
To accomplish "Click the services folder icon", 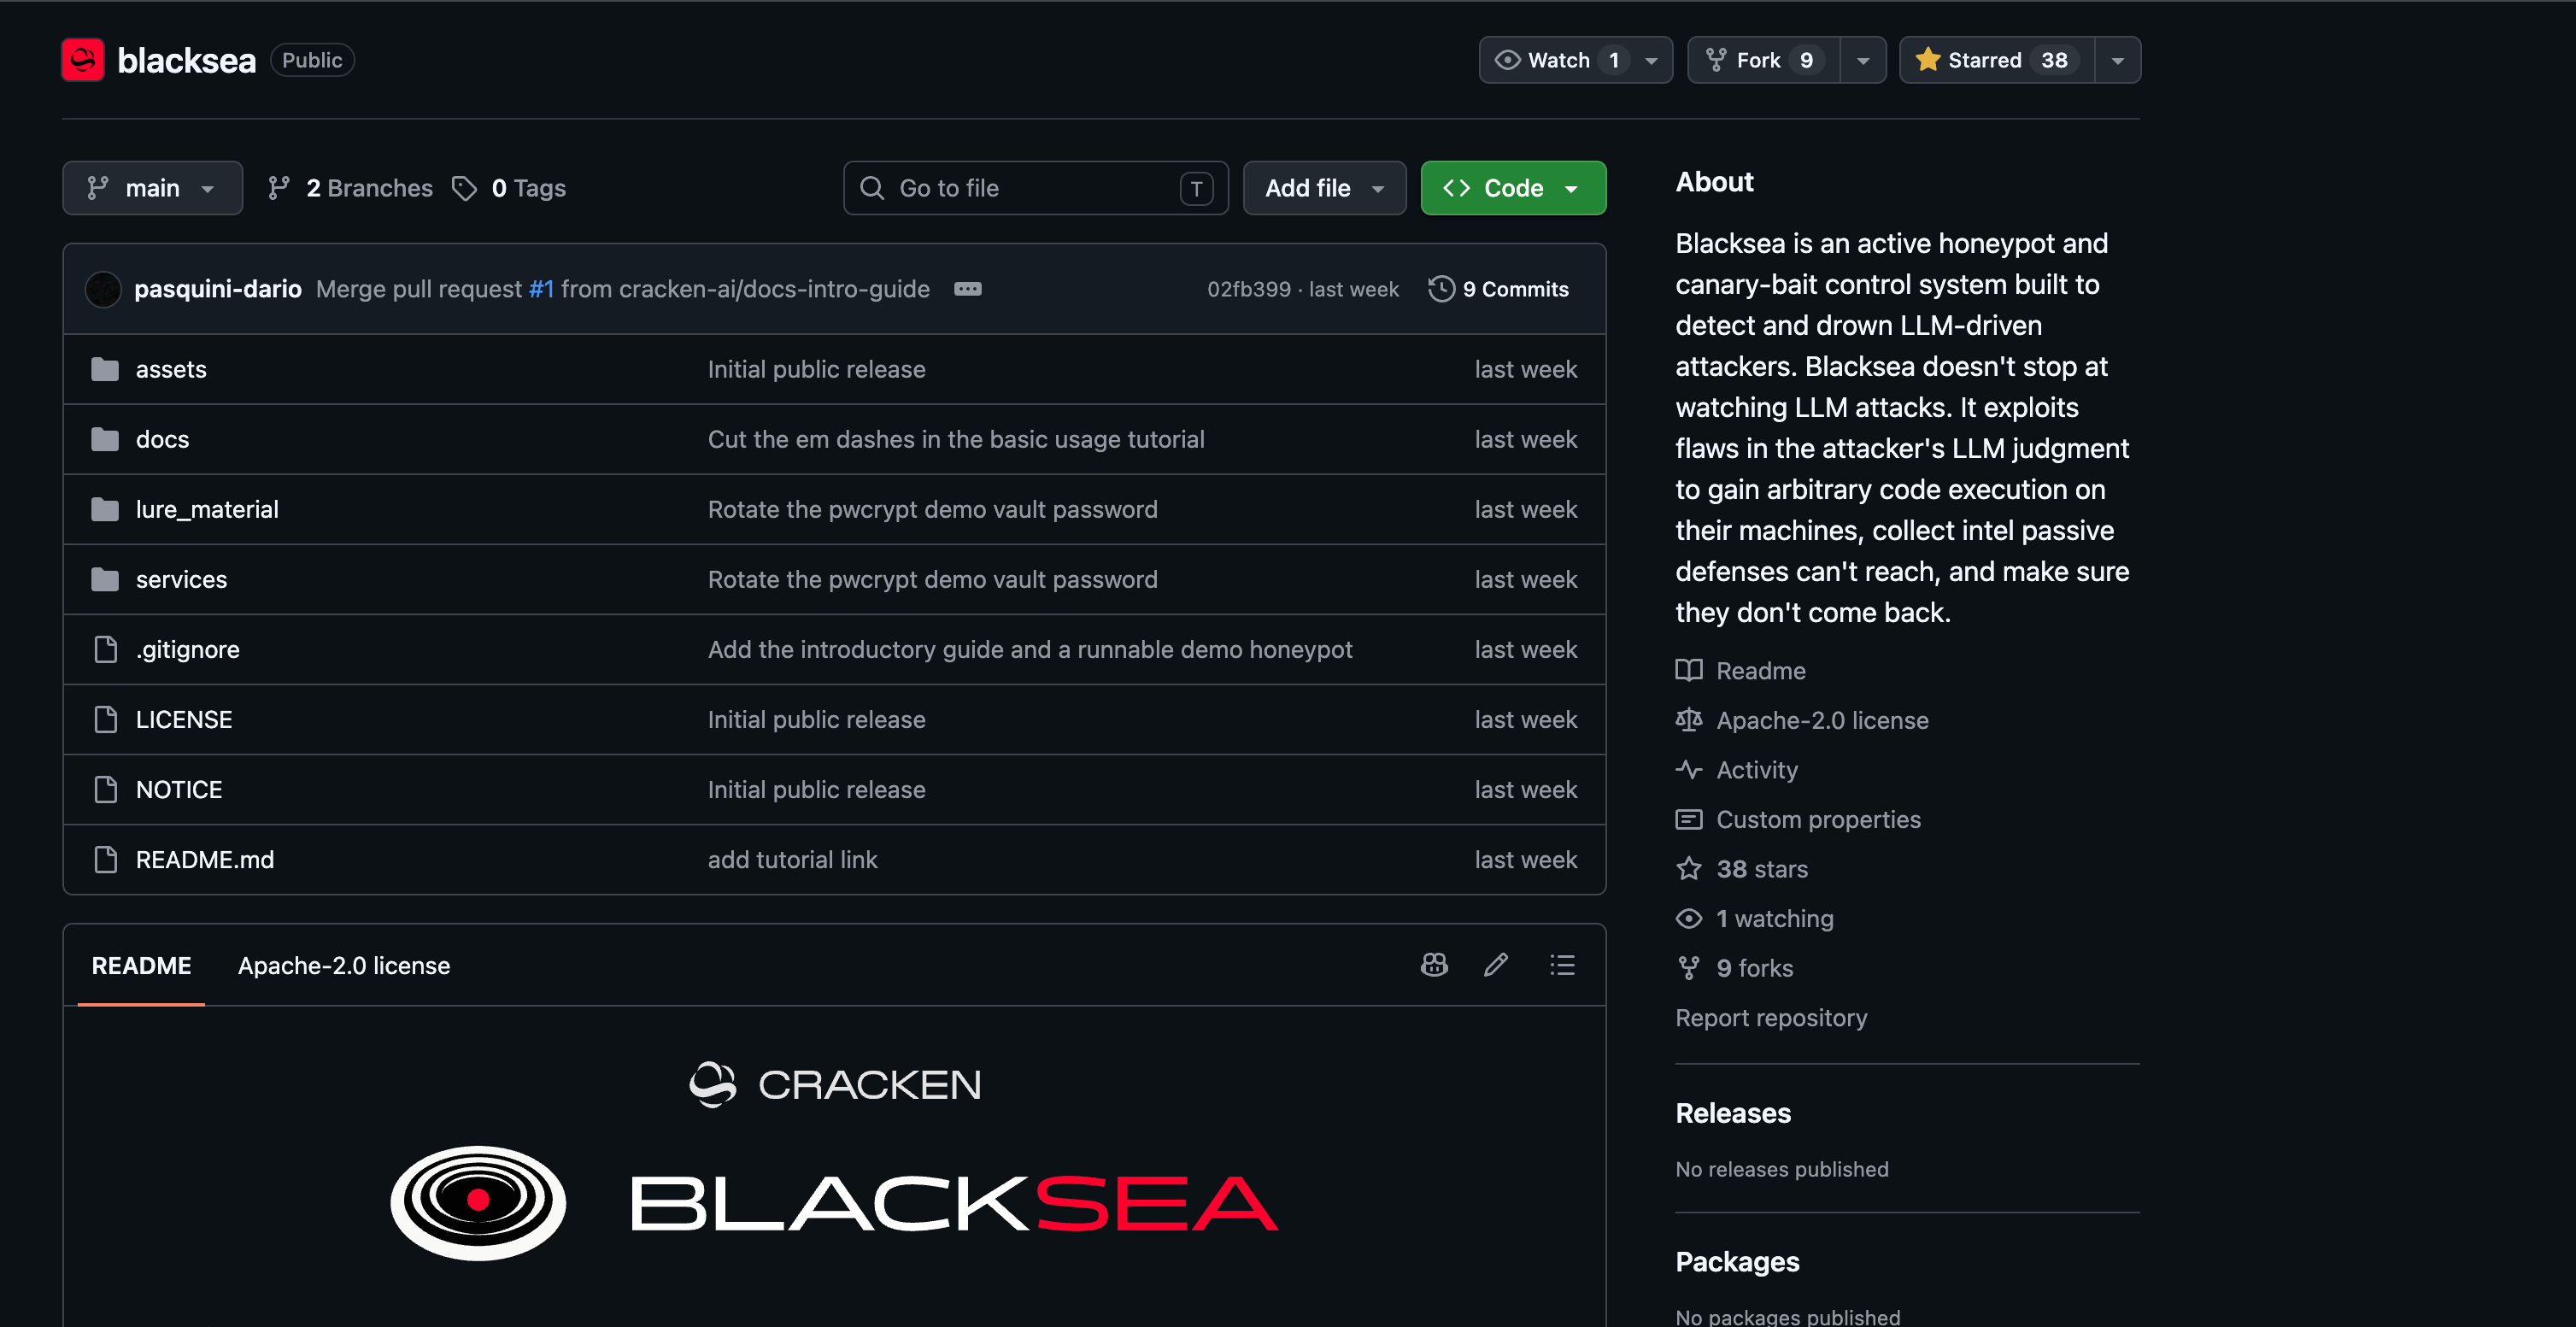I will [105, 579].
